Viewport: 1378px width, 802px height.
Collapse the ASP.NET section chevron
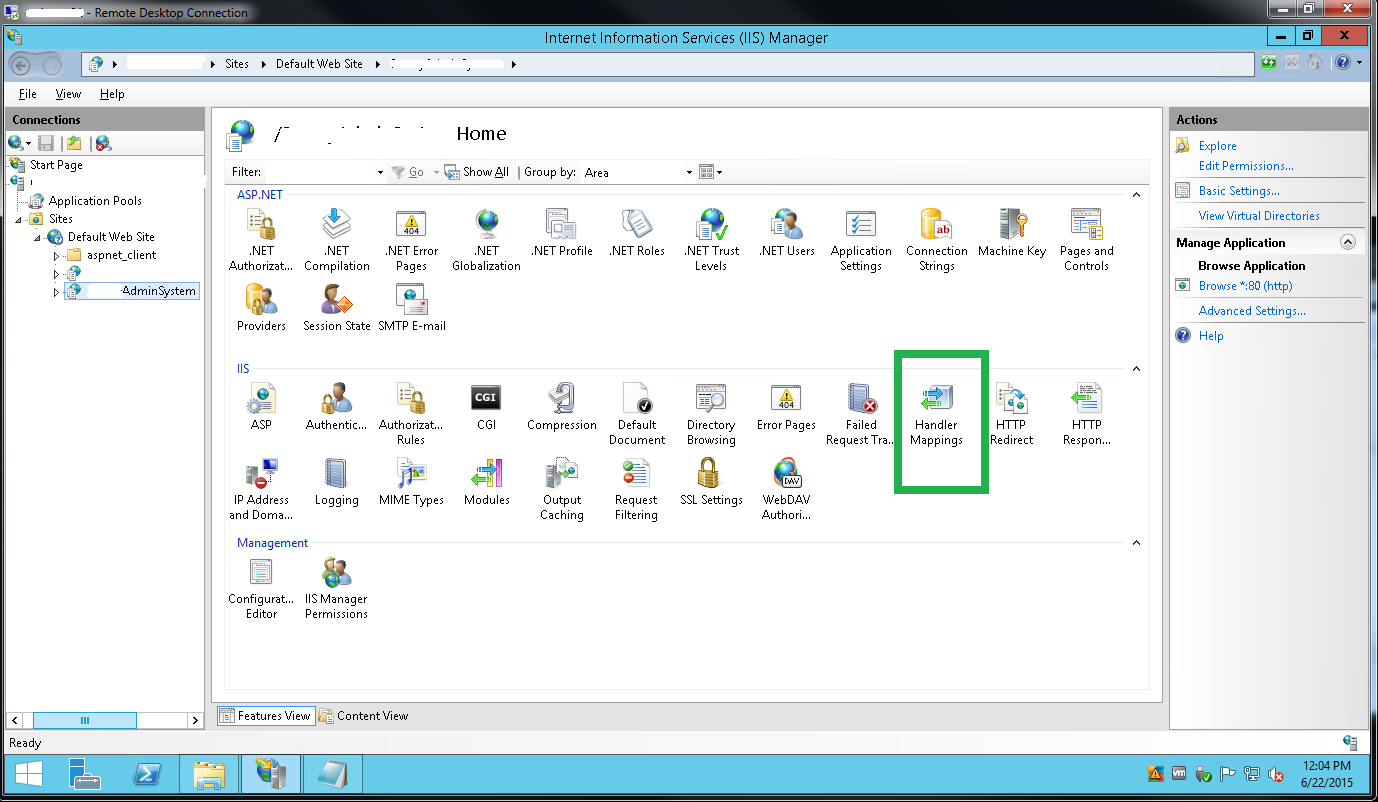coord(1136,195)
